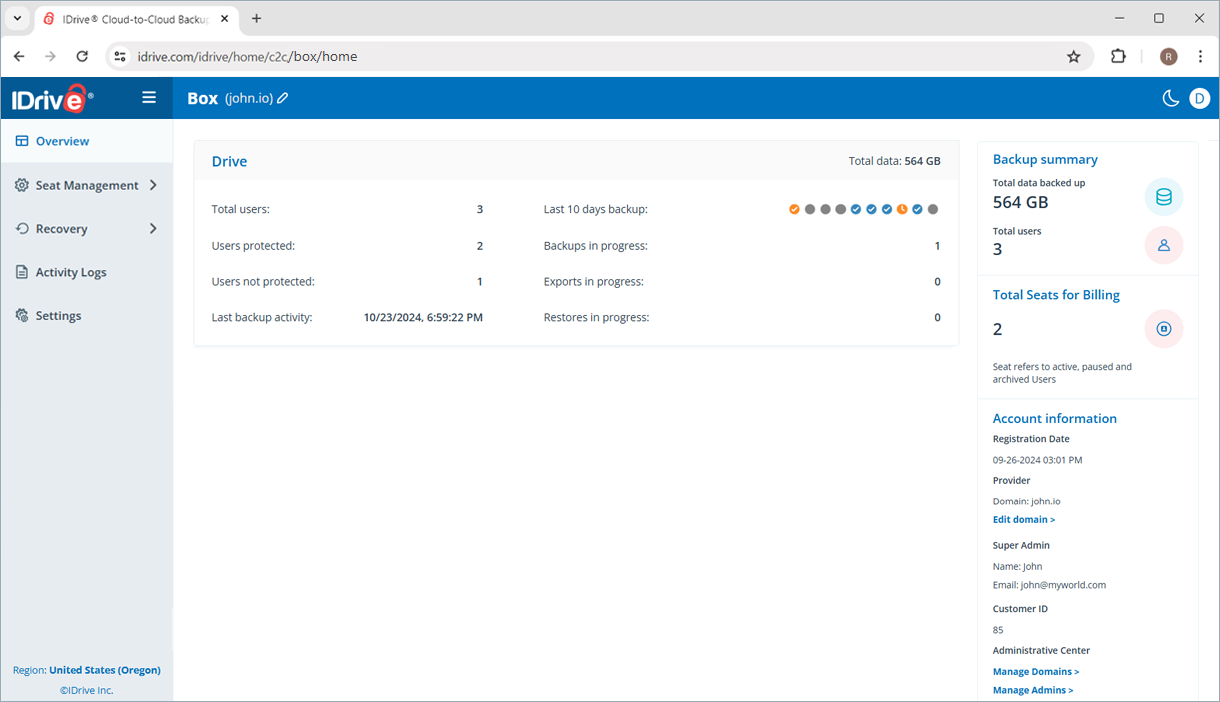Click the Manage Domains link
This screenshot has height=702, width=1220.
click(1035, 672)
